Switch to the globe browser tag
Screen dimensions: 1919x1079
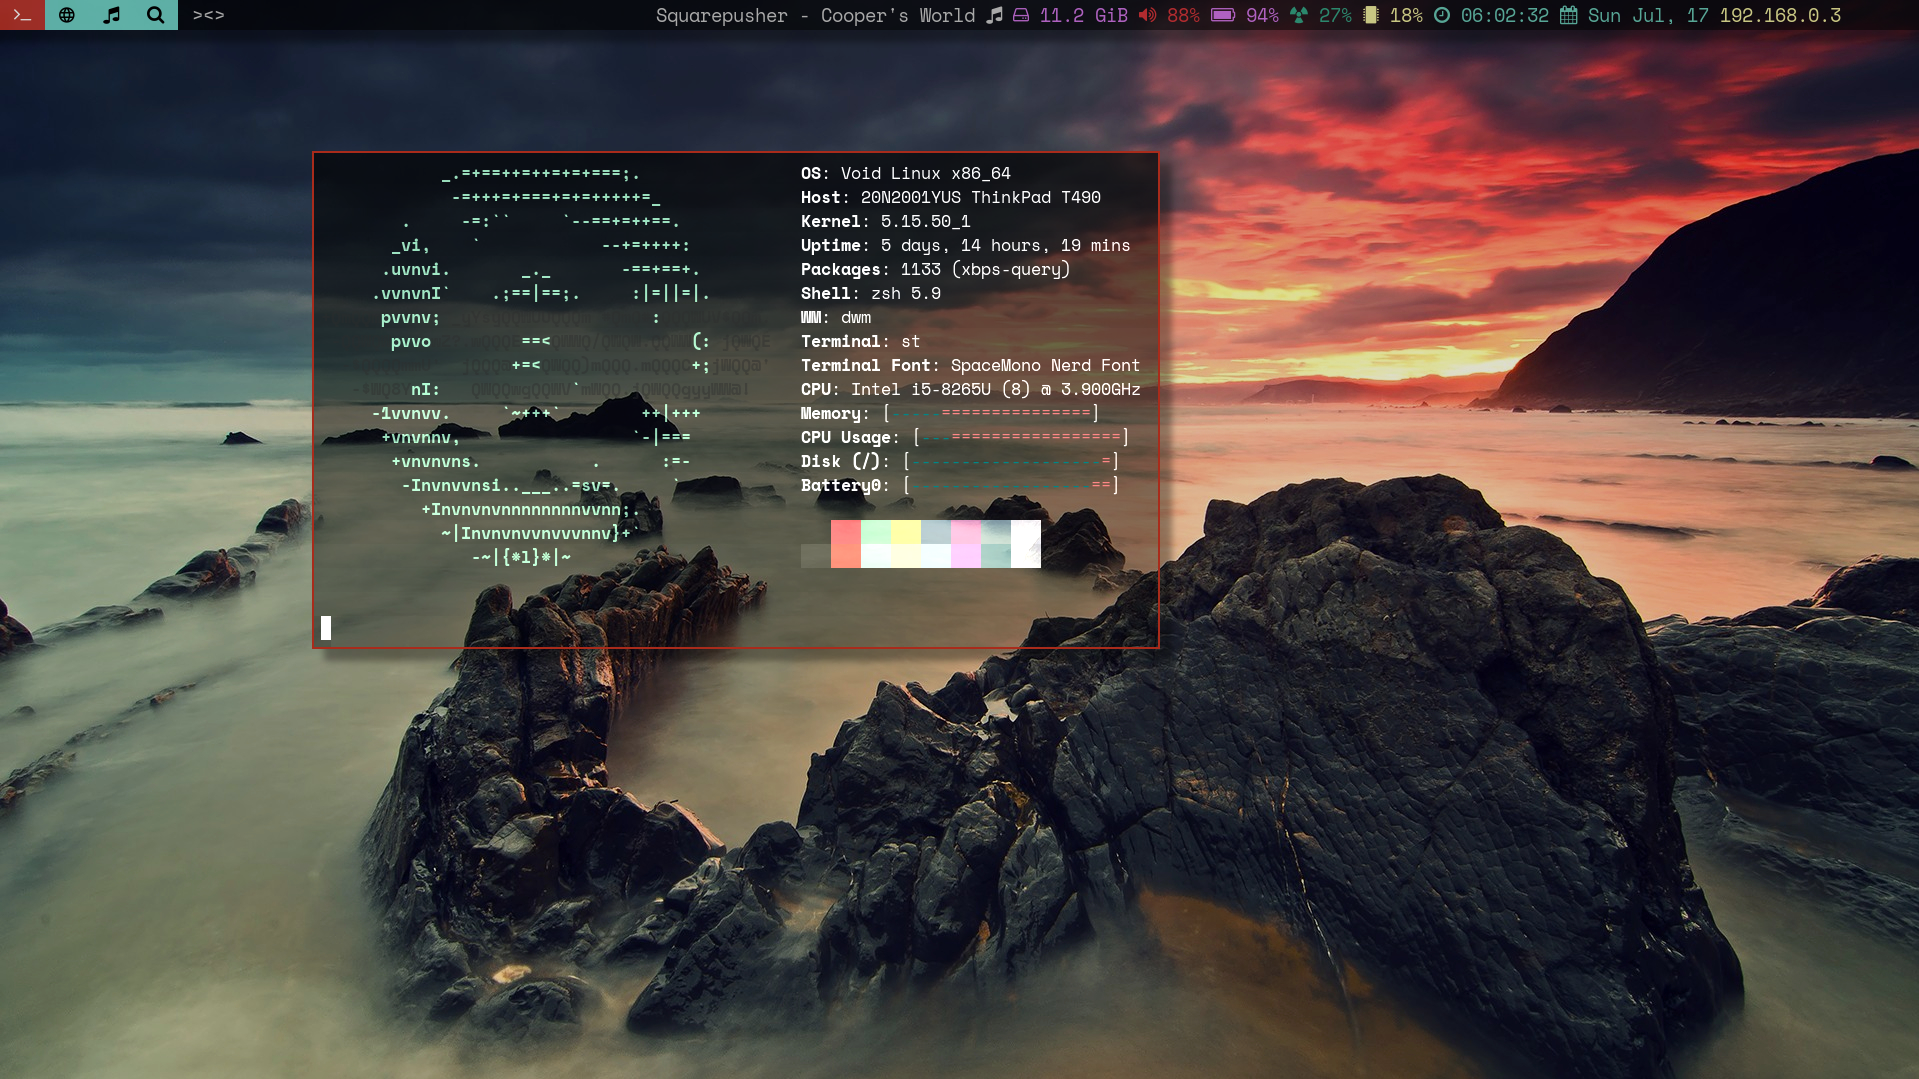(67, 15)
